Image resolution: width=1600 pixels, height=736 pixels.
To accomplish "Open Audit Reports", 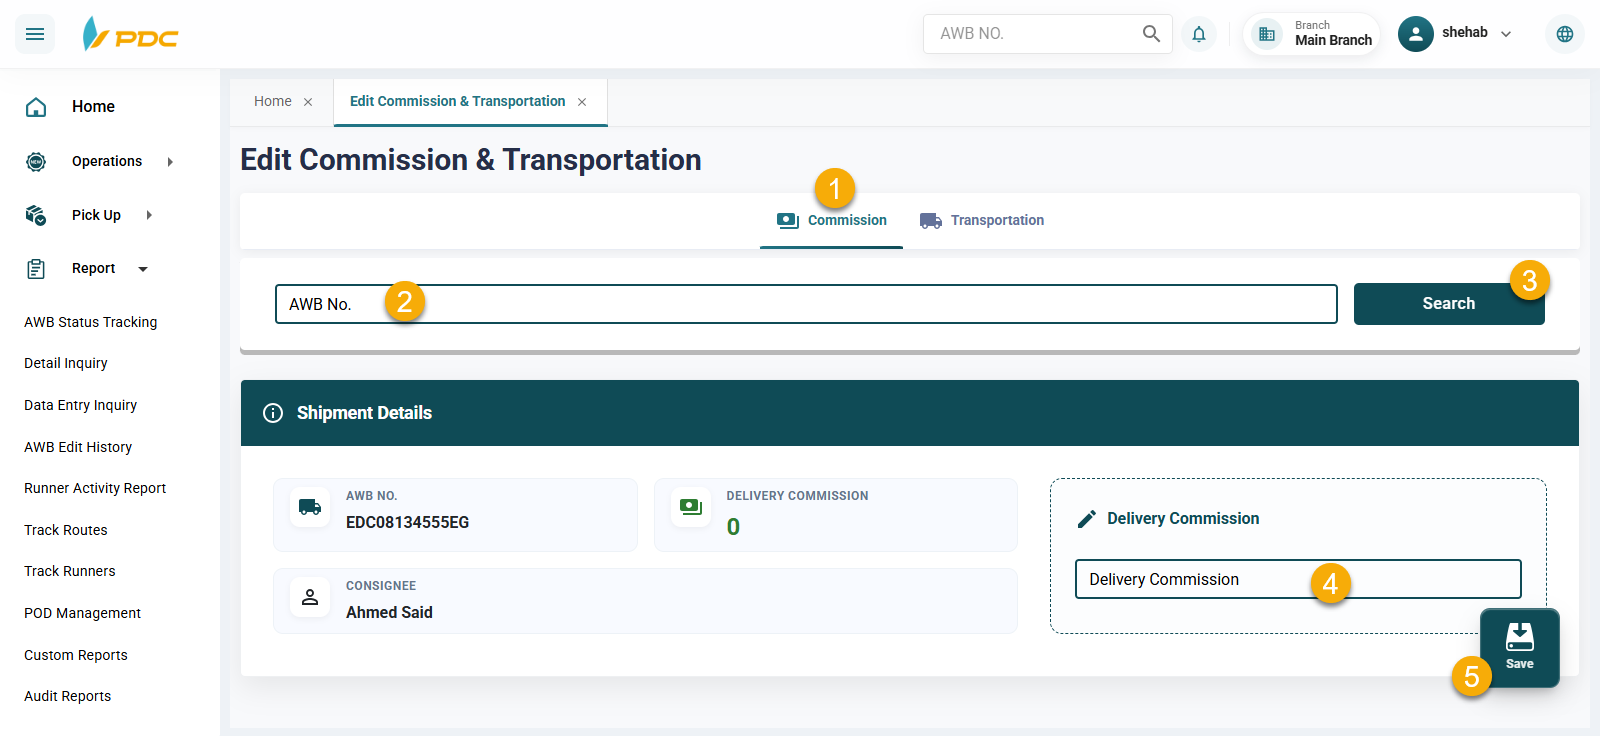I will 68,696.
